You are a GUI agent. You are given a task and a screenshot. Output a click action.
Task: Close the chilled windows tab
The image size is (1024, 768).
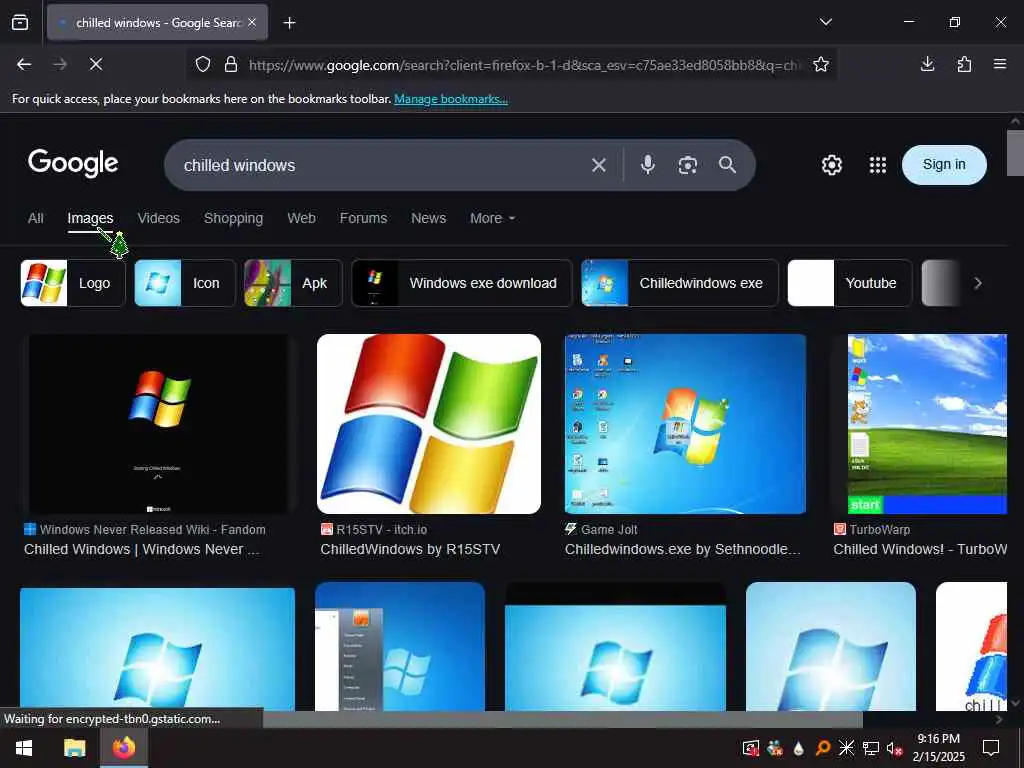(x=252, y=22)
